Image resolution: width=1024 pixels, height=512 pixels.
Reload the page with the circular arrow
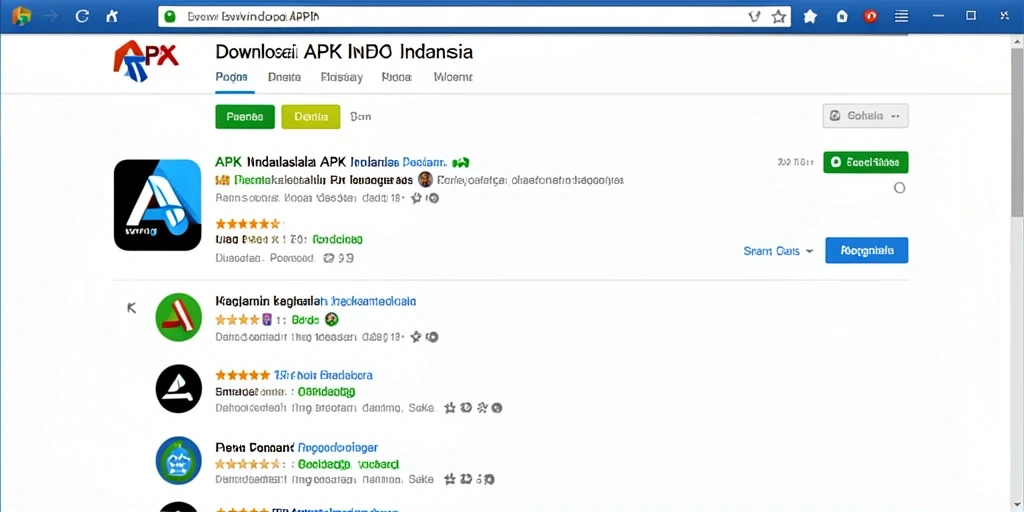[x=82, y=16]
